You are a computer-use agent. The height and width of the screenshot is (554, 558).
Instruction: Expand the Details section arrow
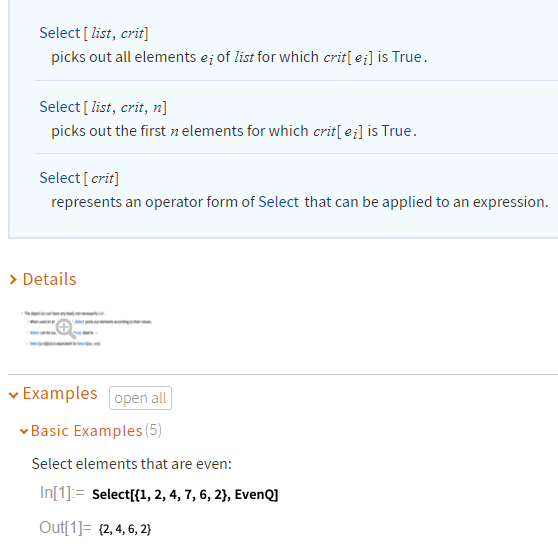(x=13, y=280)
